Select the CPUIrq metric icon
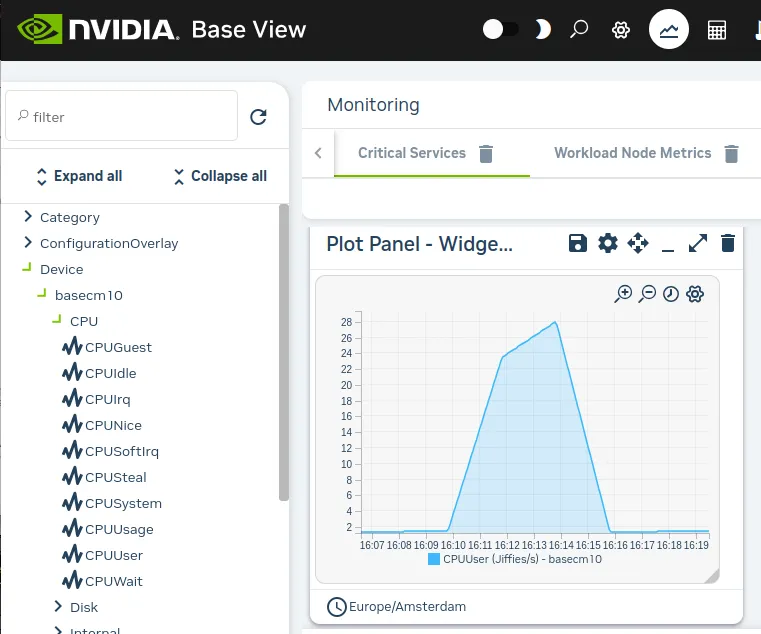The image size is (761, 634). [72, 399]
